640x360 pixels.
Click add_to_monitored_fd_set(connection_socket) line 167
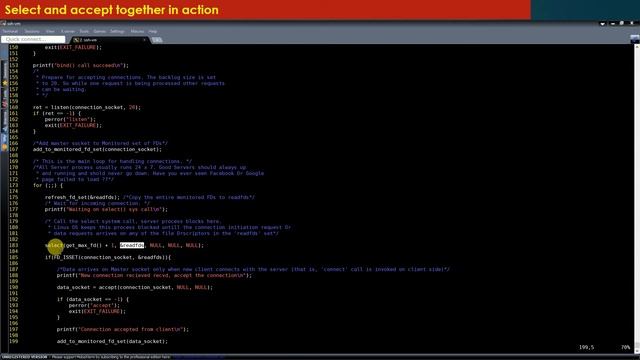click(97, 149)
